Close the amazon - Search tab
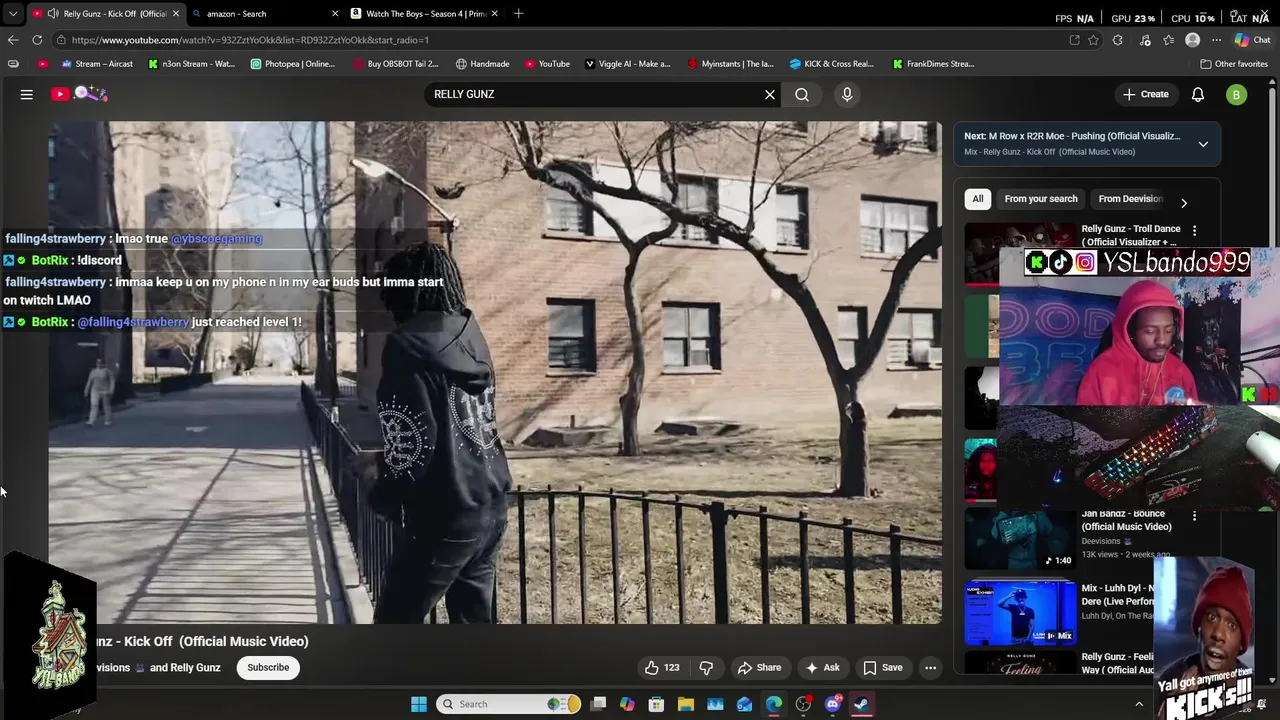Viewport: 1280px width, 720px height. coord(335,14)
